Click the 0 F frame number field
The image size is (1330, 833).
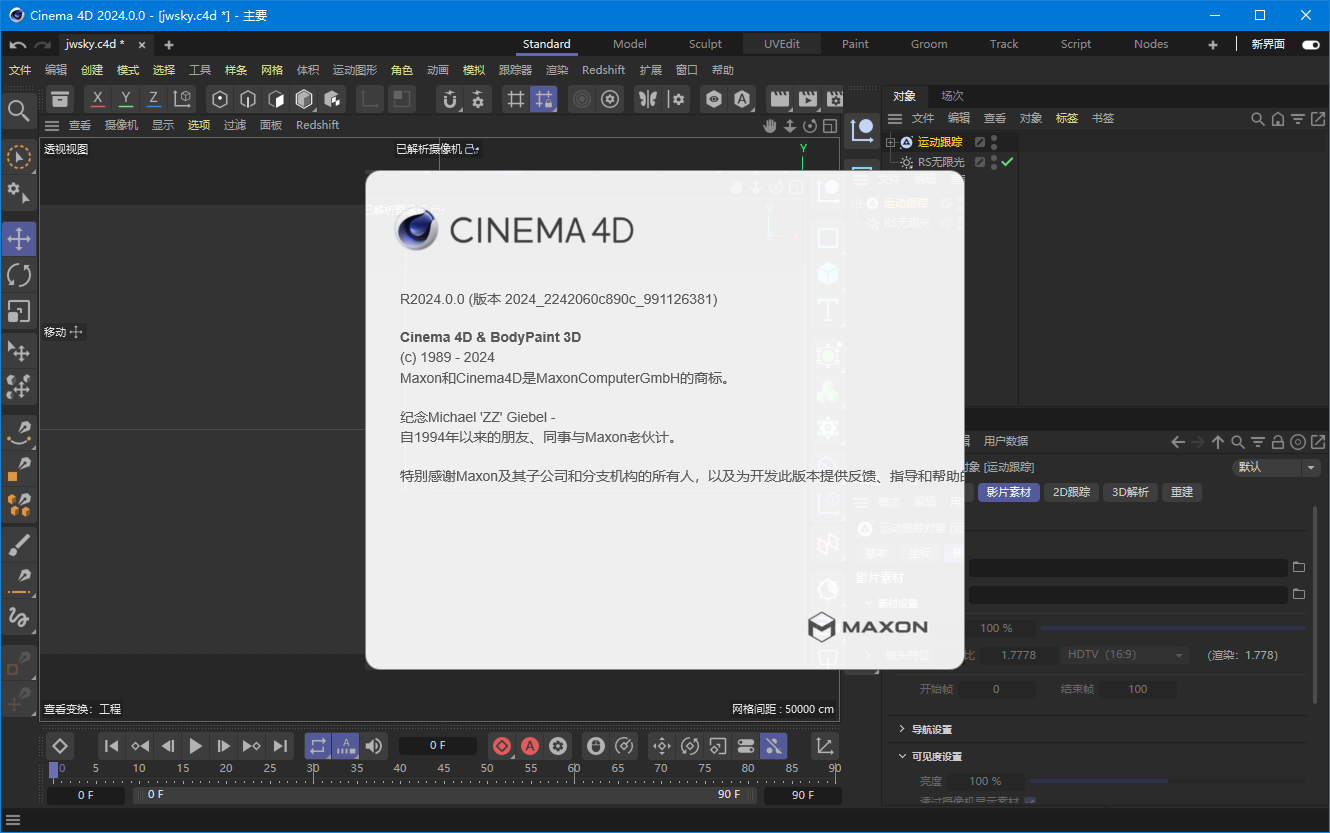[x=437, y=745]
